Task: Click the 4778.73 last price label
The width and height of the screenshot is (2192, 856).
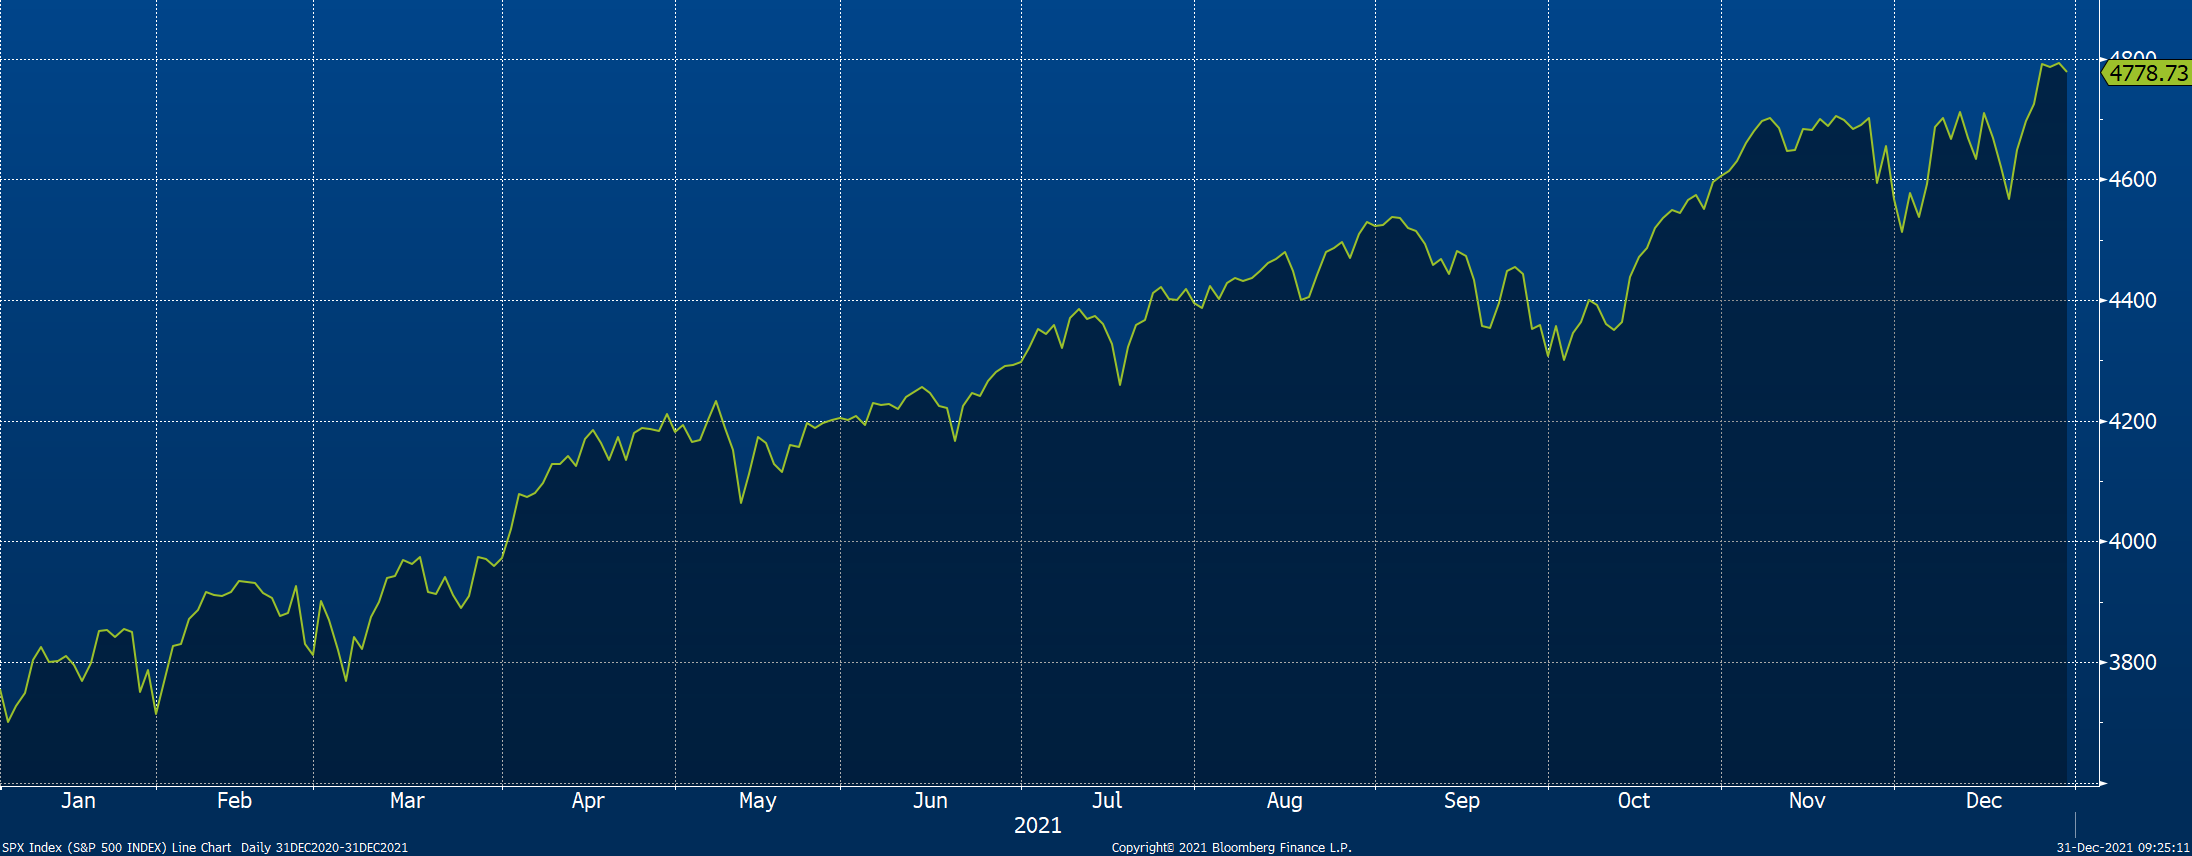Action: pos(2148,73)
